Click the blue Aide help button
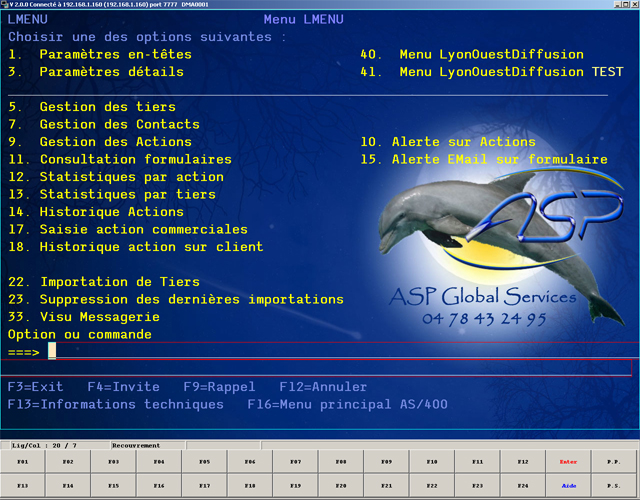The height and width of the screenshot is (500, 640). pyautogui.click(x=568, y=486)
